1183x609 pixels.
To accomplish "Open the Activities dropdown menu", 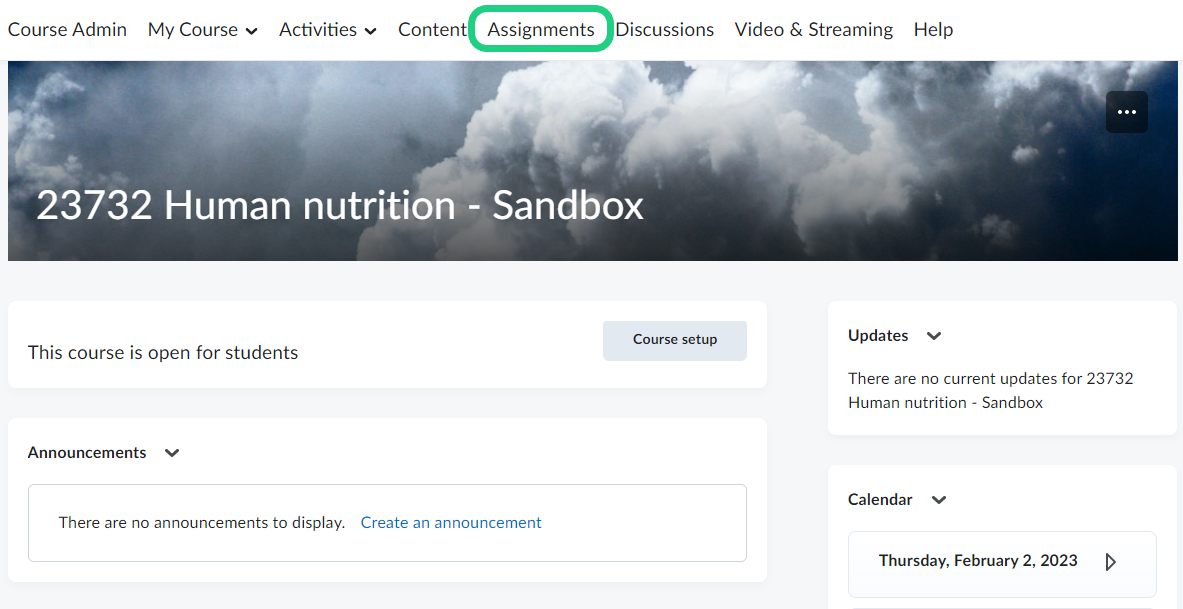I will coord(327,30).
